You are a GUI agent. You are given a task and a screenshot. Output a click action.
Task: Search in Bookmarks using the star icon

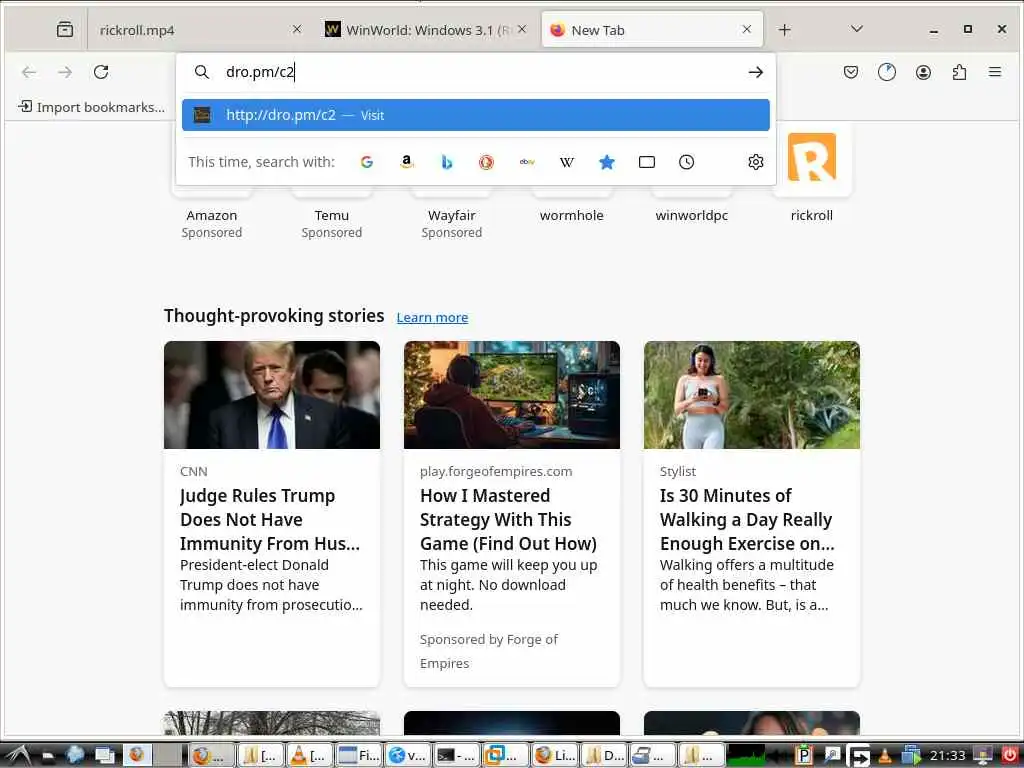[x=607, y=162]
